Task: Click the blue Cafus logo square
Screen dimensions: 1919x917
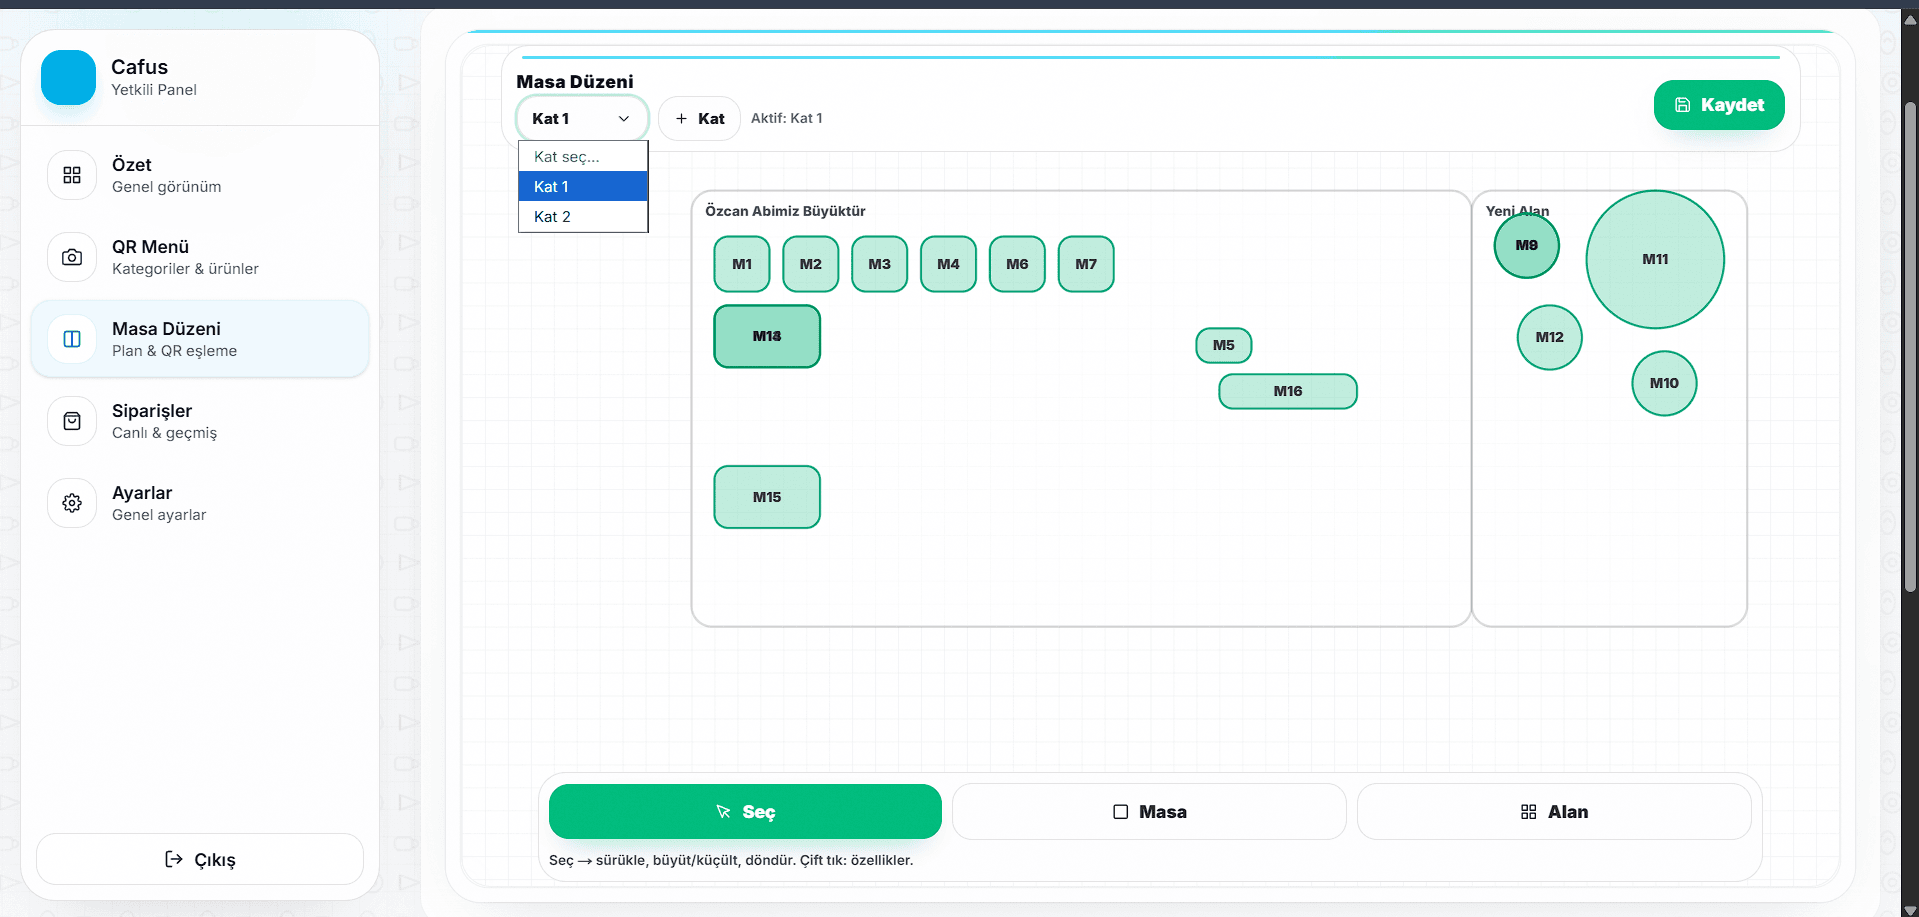Action: tap(68, 77)
